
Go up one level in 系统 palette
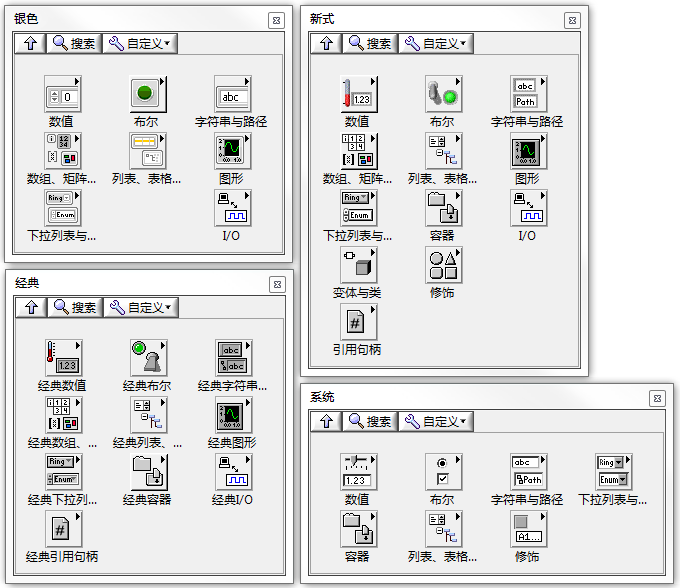pos(325,421)
